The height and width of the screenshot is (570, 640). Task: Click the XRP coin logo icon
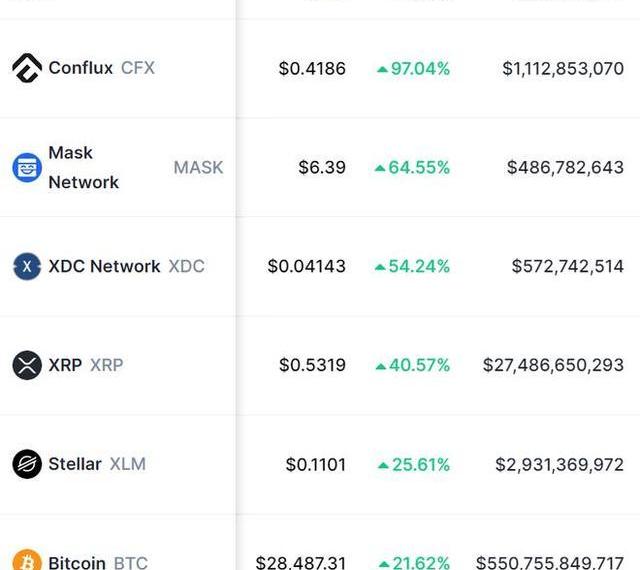pyautogui.click(x=27, y=365)
